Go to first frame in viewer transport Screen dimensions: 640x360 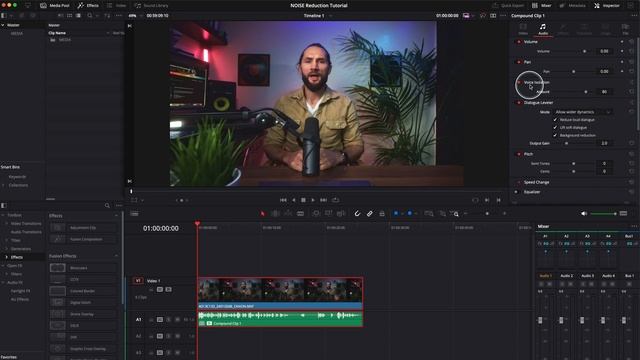click(x=283, y=200)
